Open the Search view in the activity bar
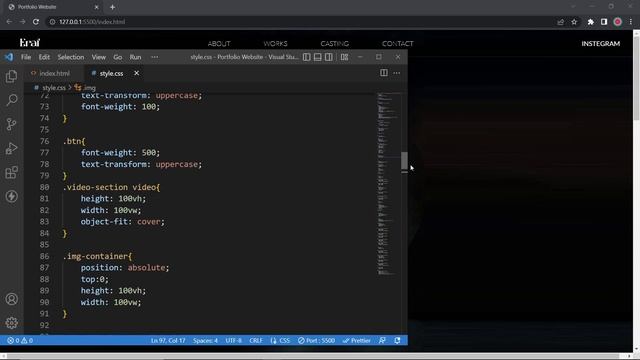 coord(11,100)
